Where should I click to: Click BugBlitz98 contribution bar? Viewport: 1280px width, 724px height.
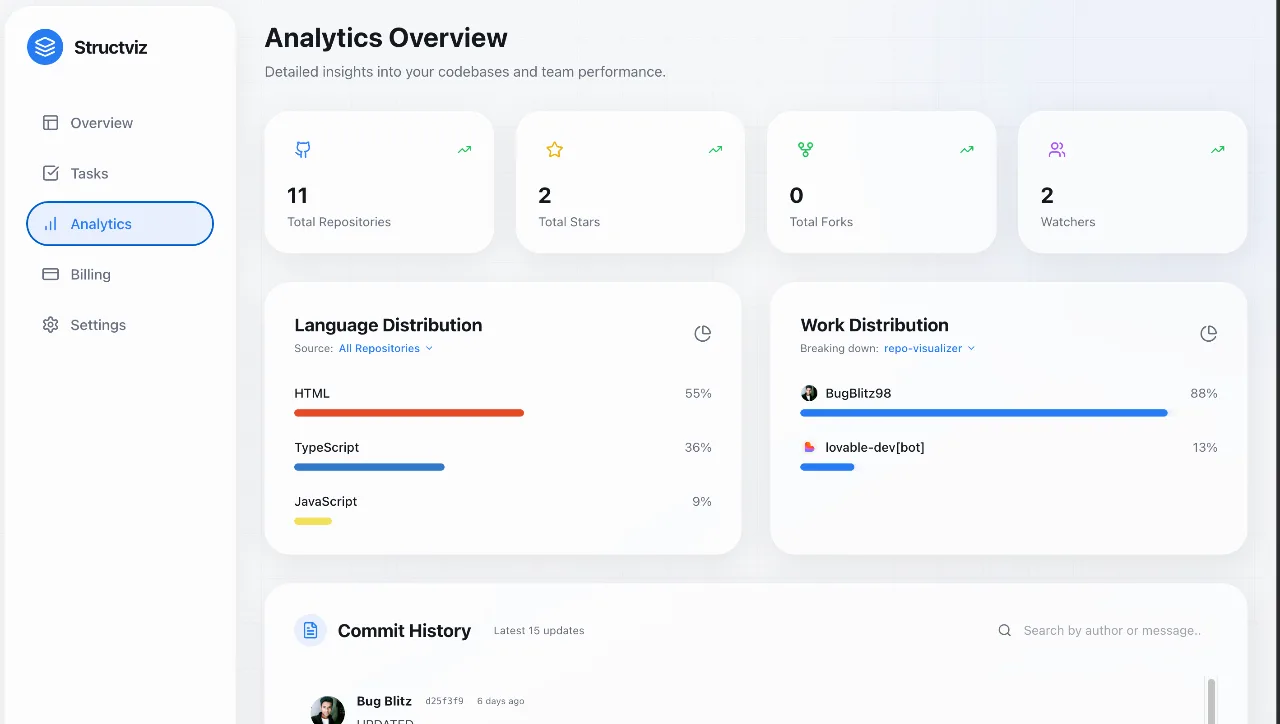pyautogui.click(x=984, y=413)
